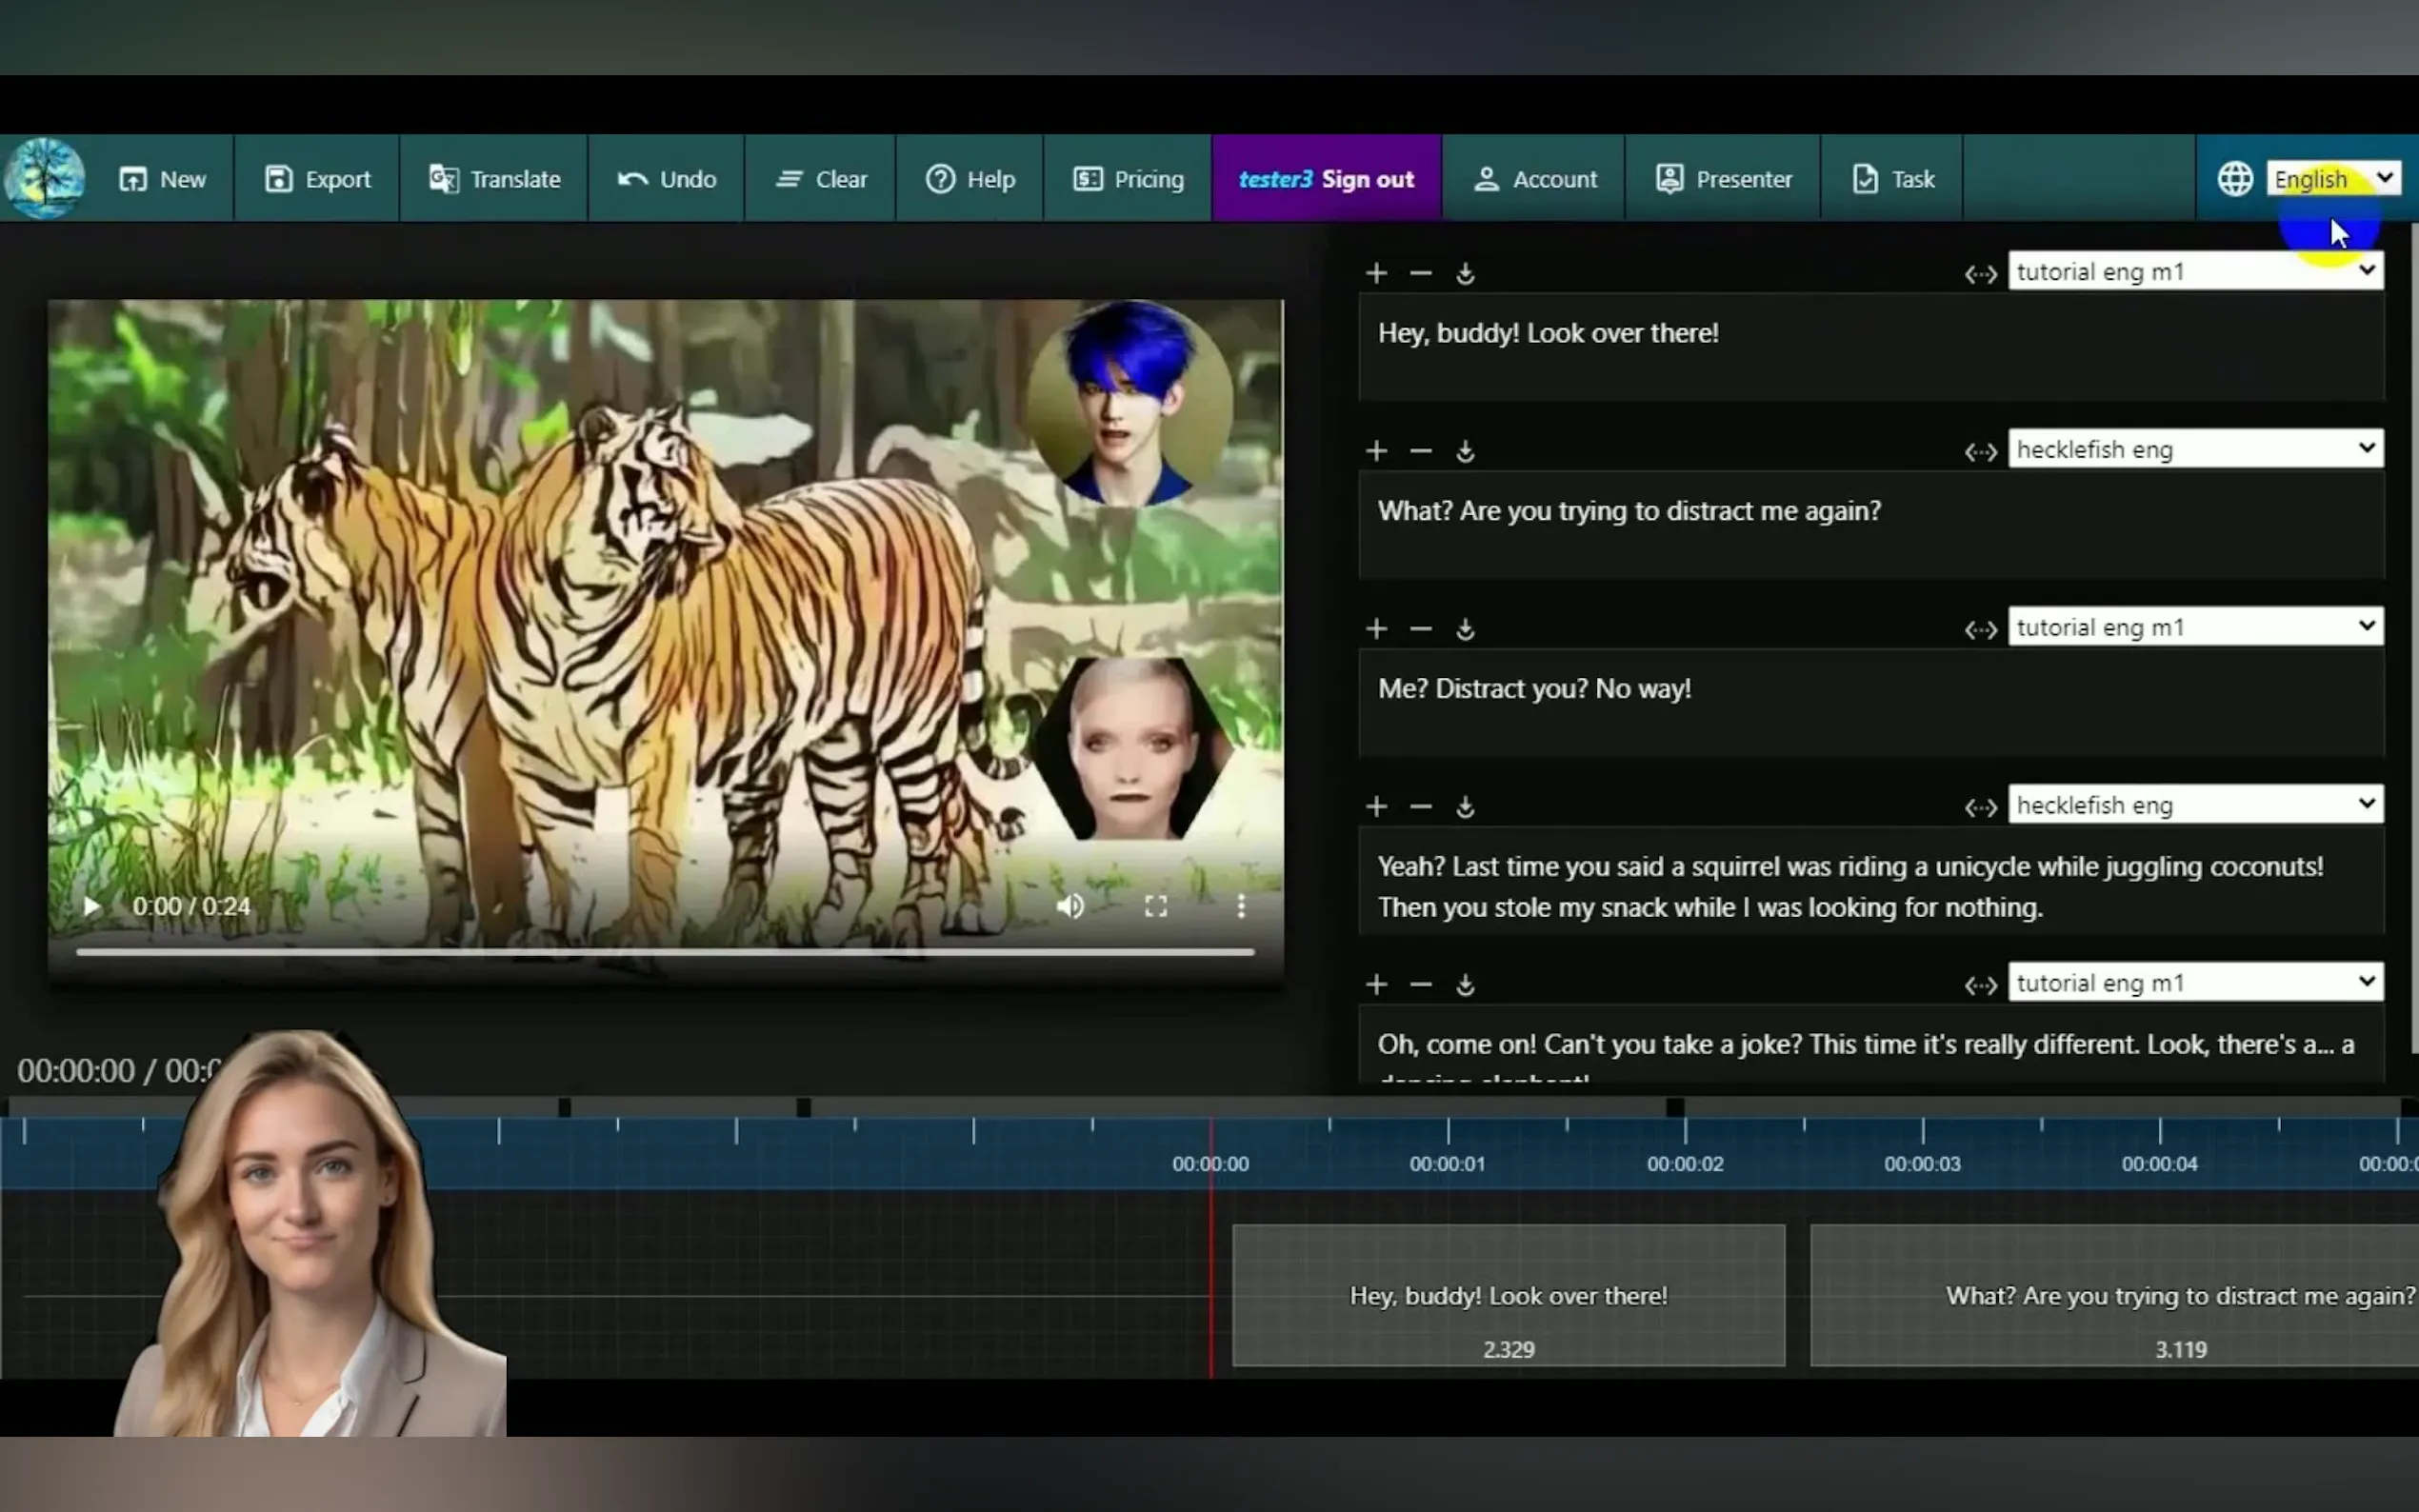The width and height of the screenshot is (2419, 1512).
Task: Click the download arrow icon above 'Me? Distract you?' line
Action: [x=1465, y=629]
